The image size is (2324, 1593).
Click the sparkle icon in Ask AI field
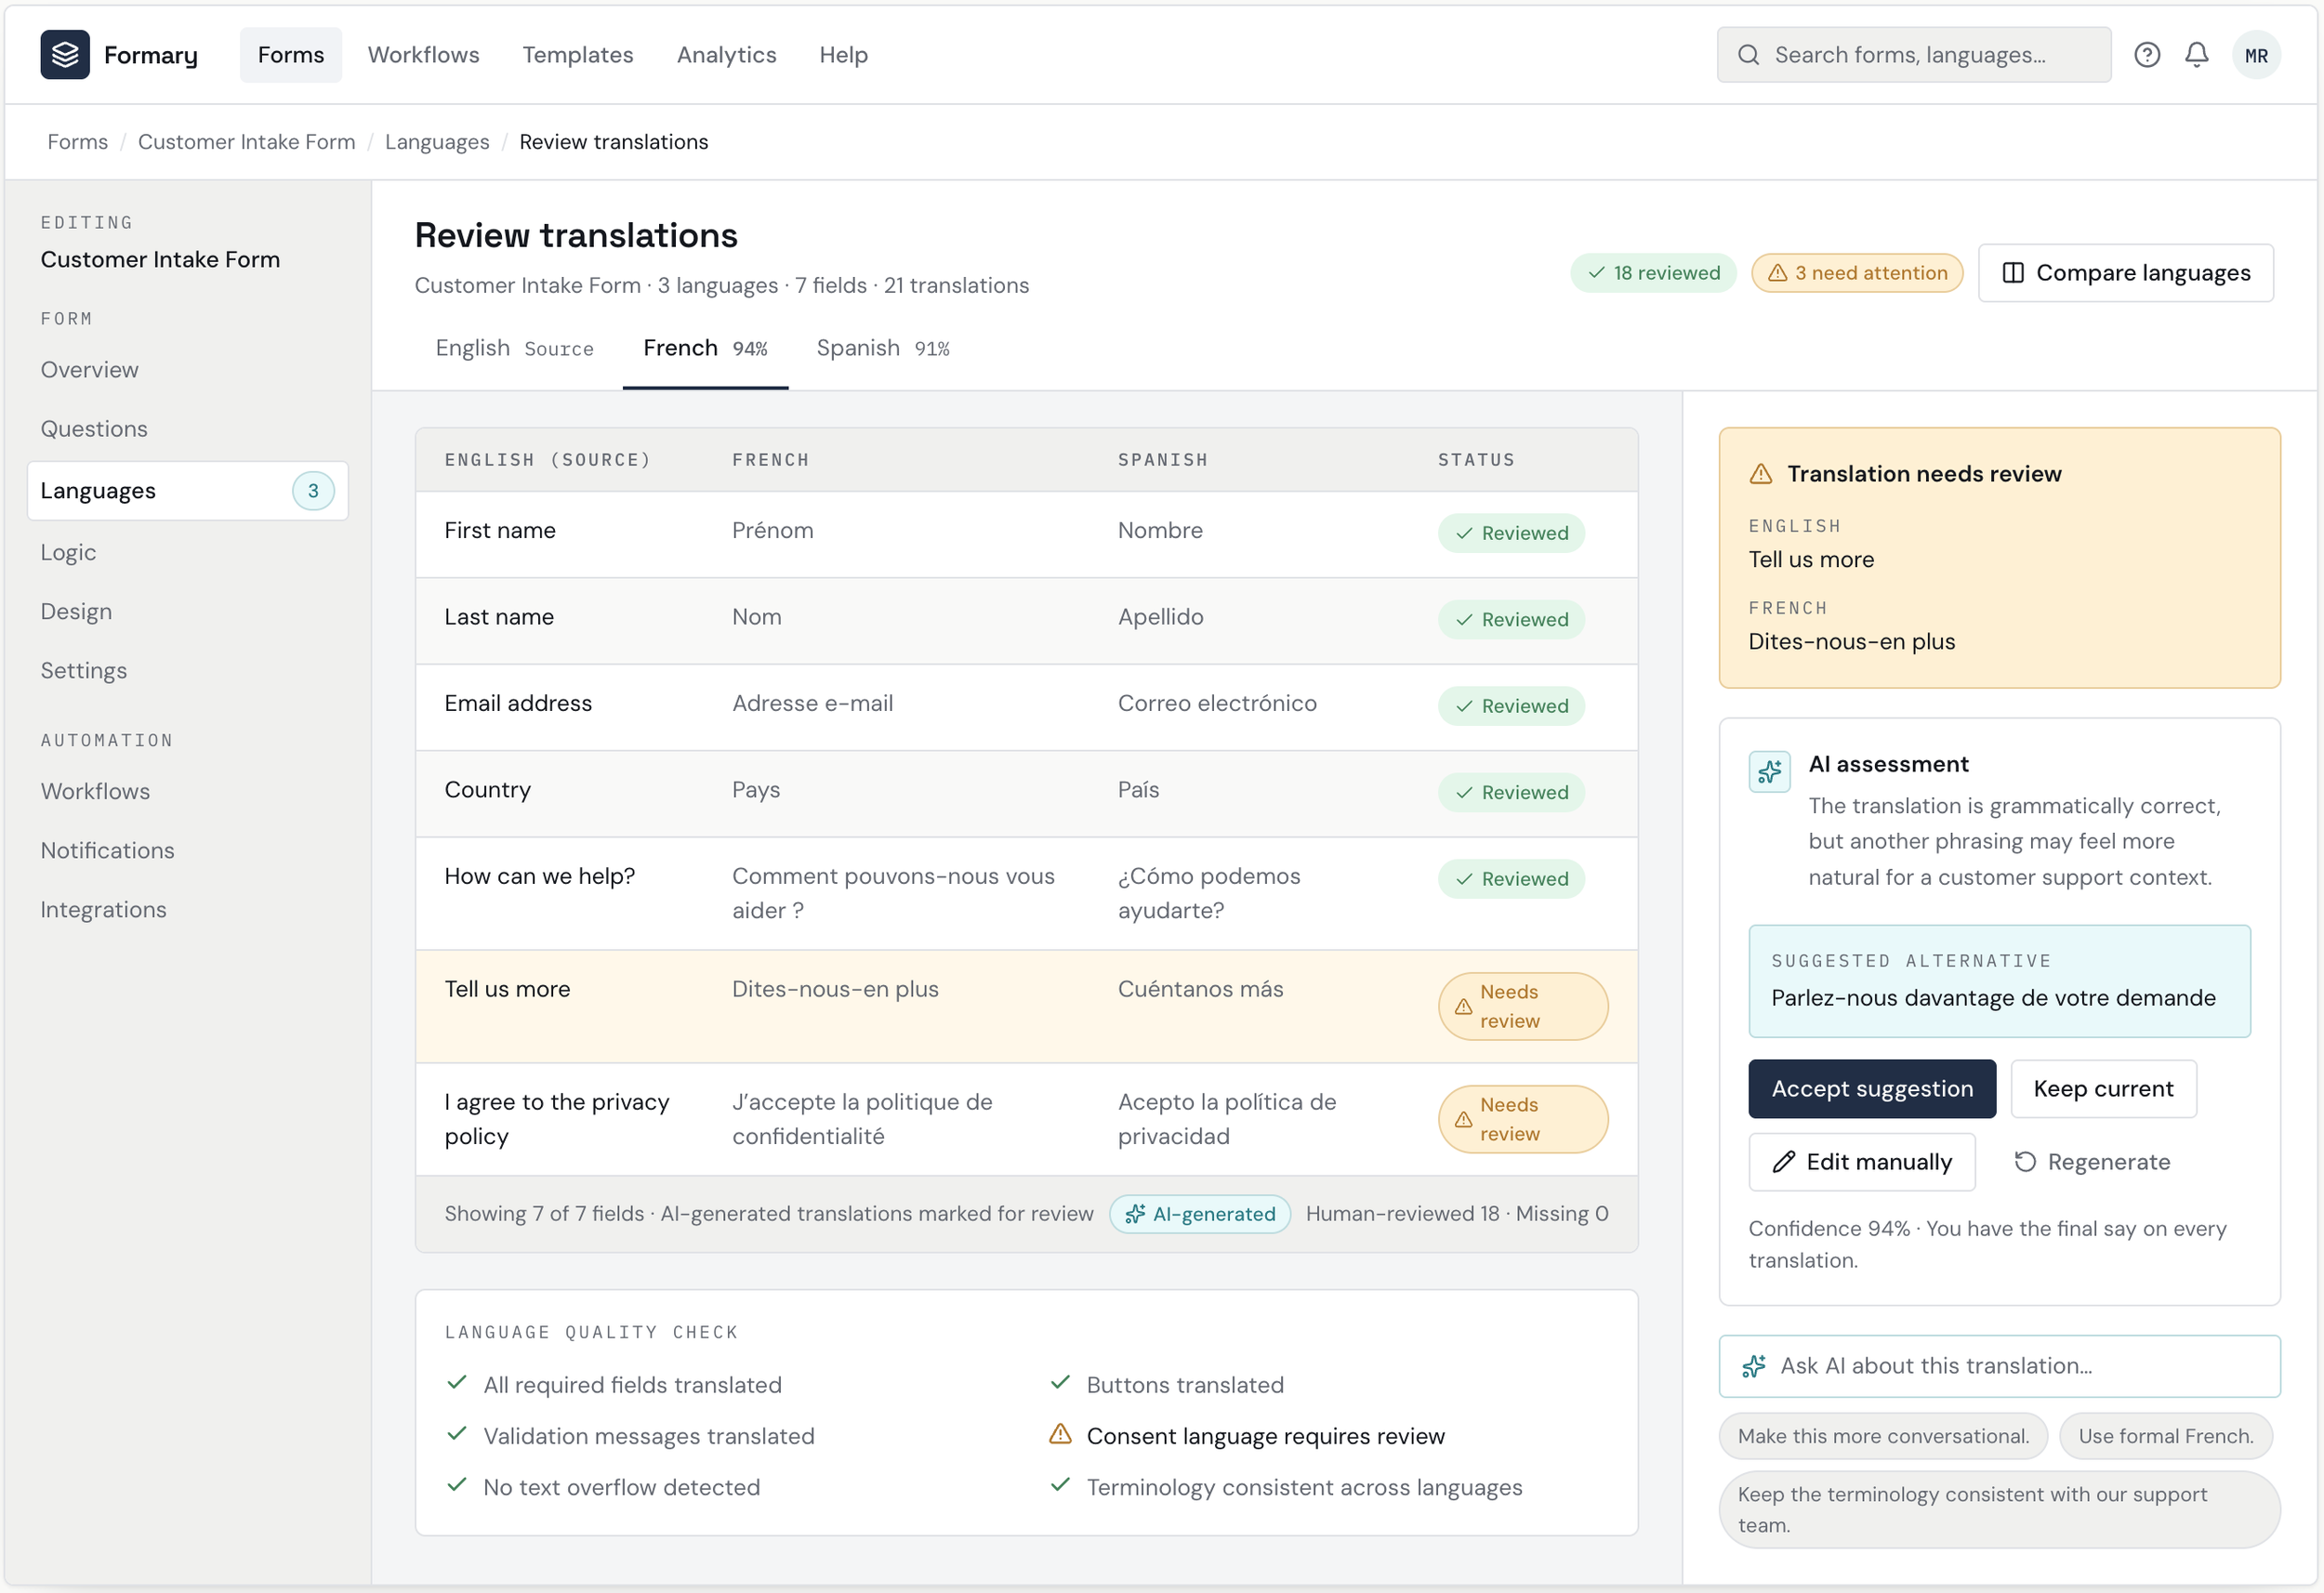[x=1753, y=1366]
